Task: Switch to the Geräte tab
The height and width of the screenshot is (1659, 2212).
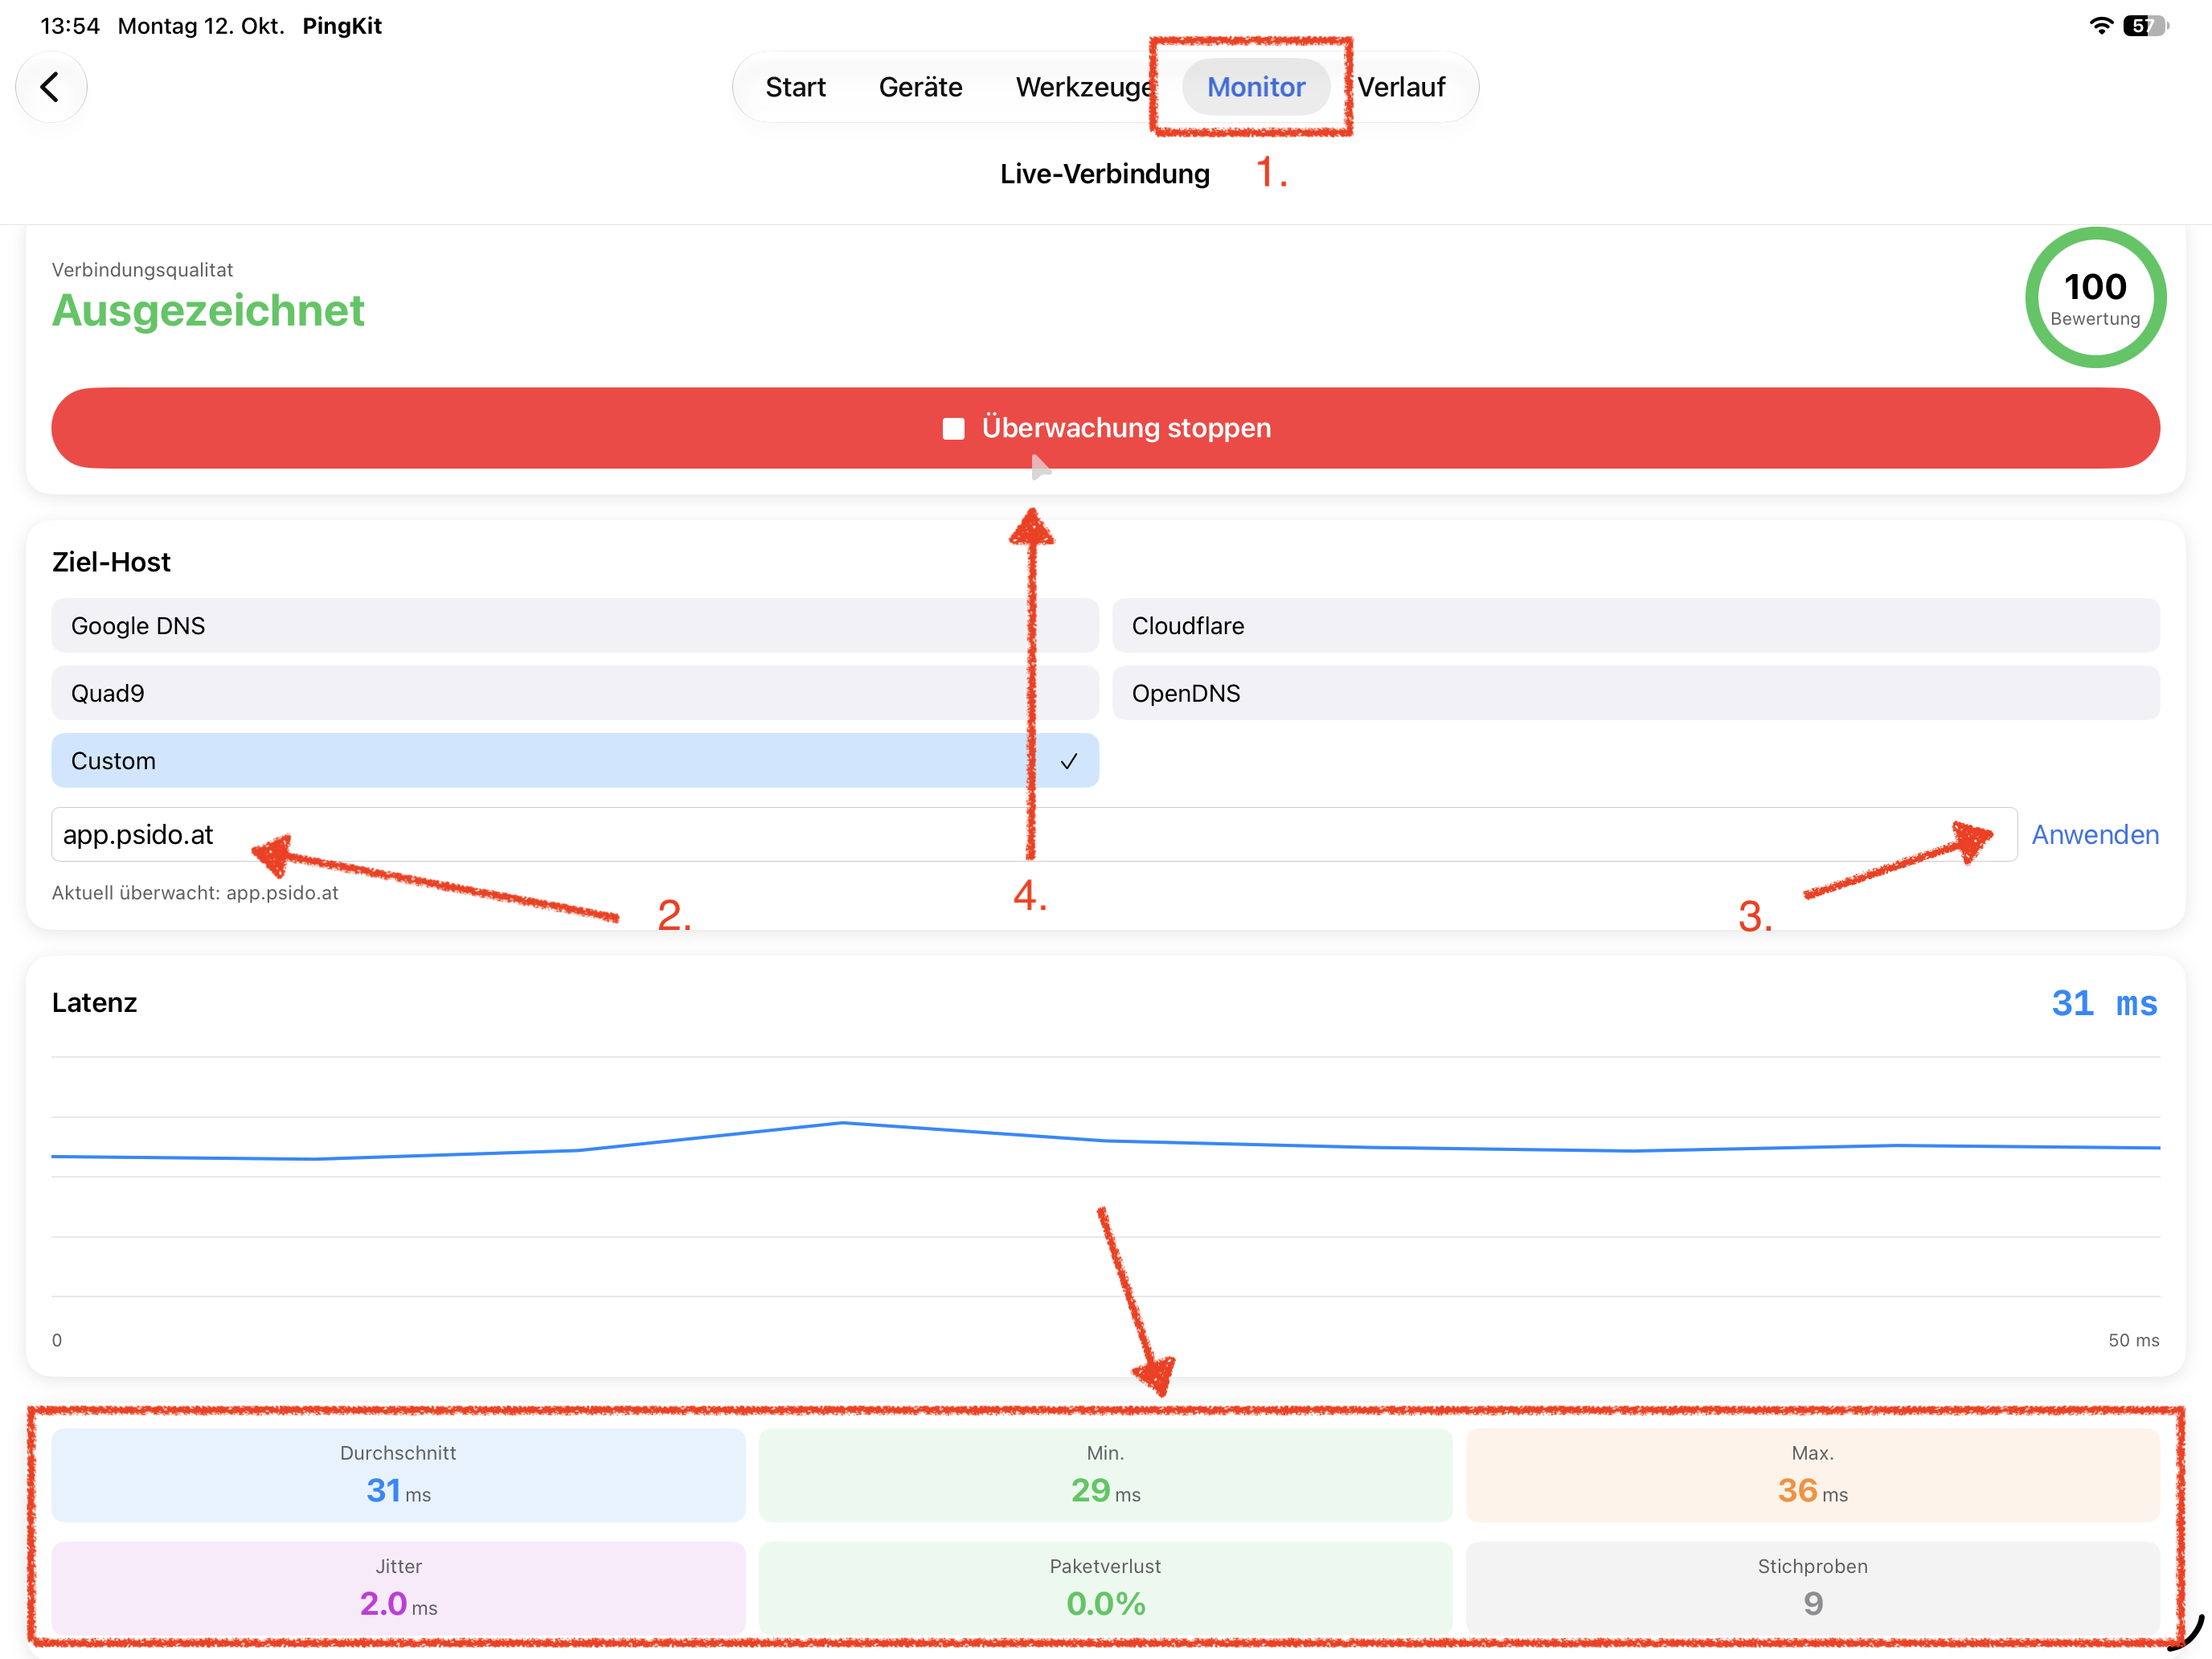Action: (x=920, y=87)
